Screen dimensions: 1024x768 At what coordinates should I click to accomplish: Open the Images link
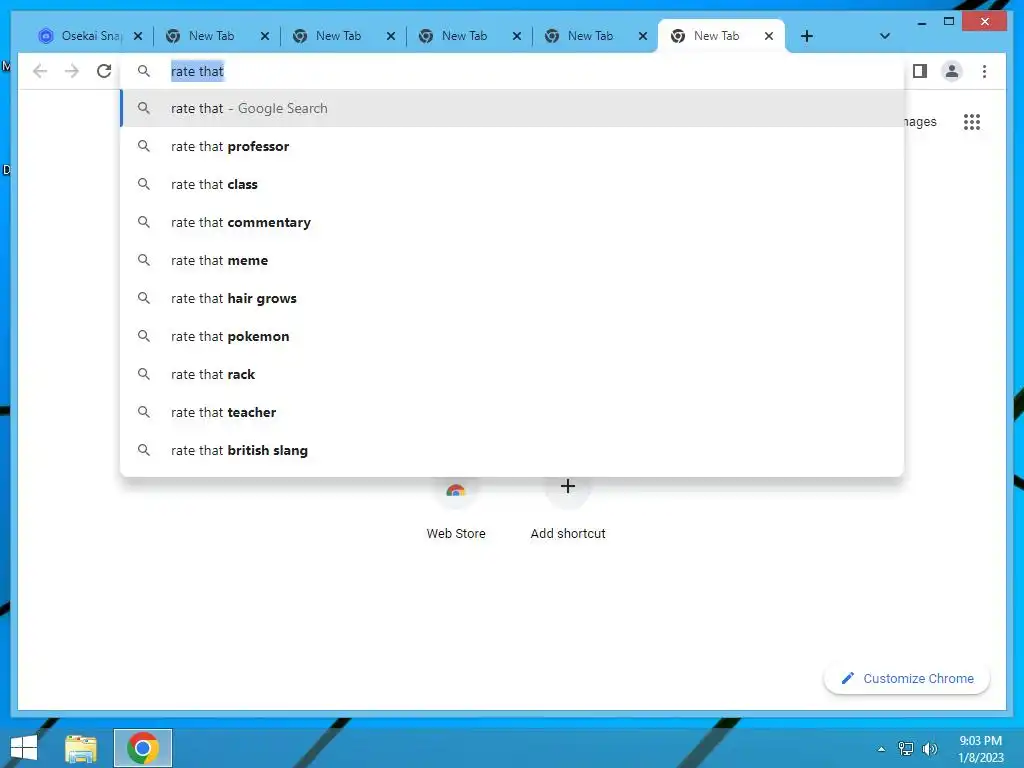(920, 121)
